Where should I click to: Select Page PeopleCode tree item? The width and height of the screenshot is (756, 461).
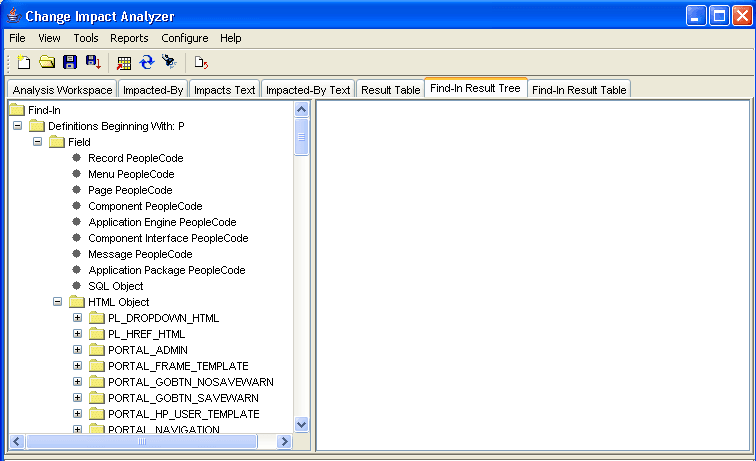click(x=130, y=190)
